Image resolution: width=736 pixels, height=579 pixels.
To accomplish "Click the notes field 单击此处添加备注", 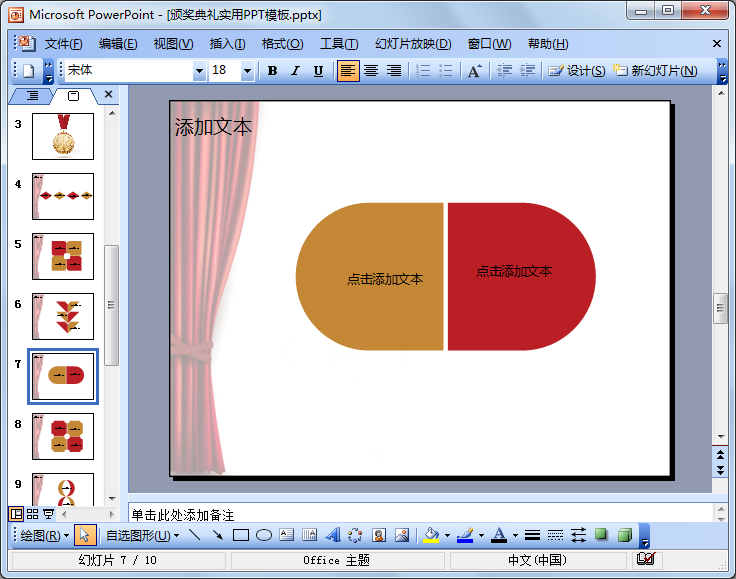I will click(421, 515).
